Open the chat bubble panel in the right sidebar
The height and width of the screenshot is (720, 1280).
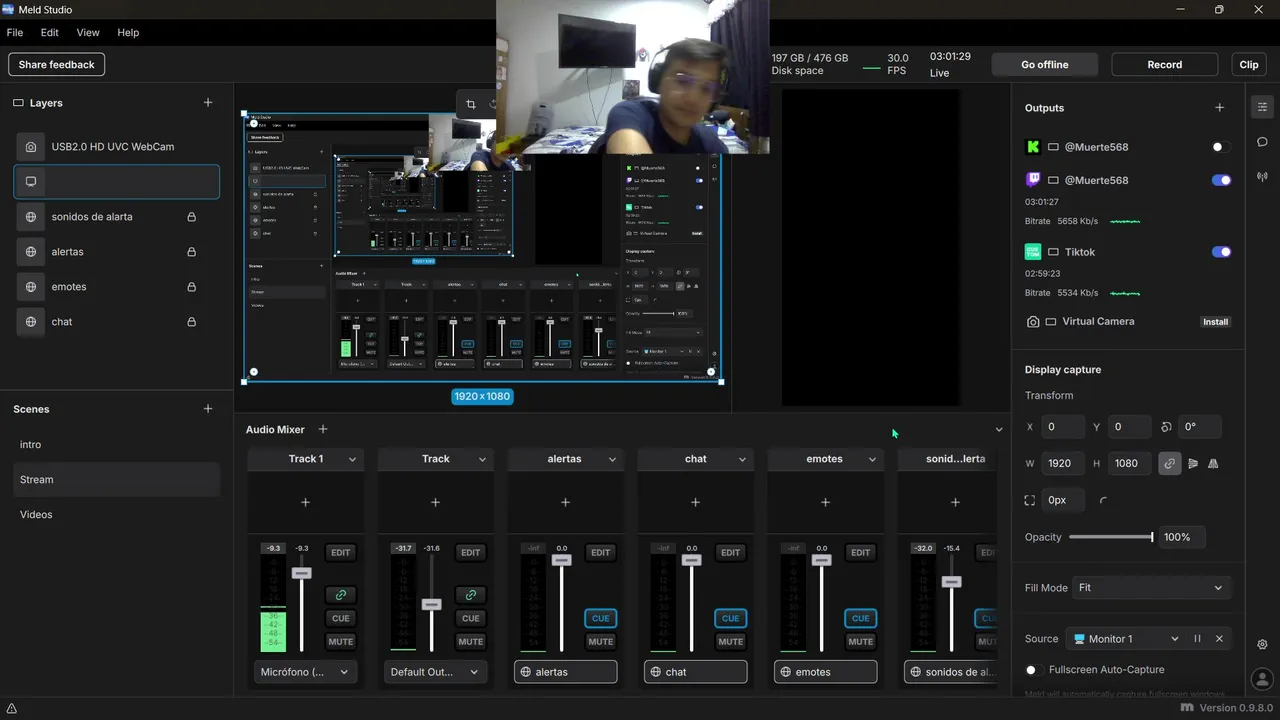click(1262, 142)
